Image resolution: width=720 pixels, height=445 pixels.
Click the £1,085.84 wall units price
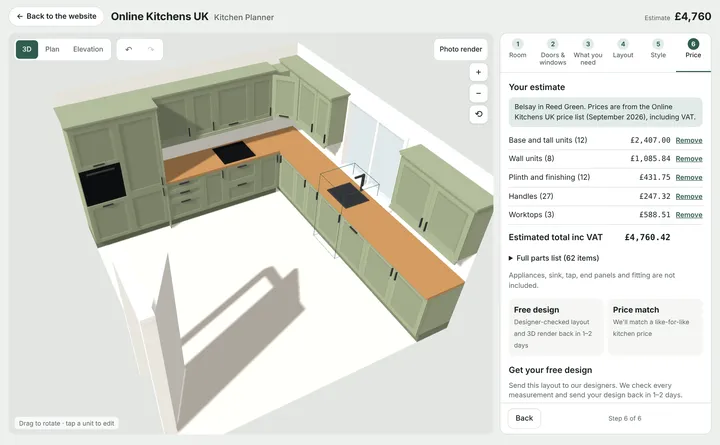pos(650,158)
